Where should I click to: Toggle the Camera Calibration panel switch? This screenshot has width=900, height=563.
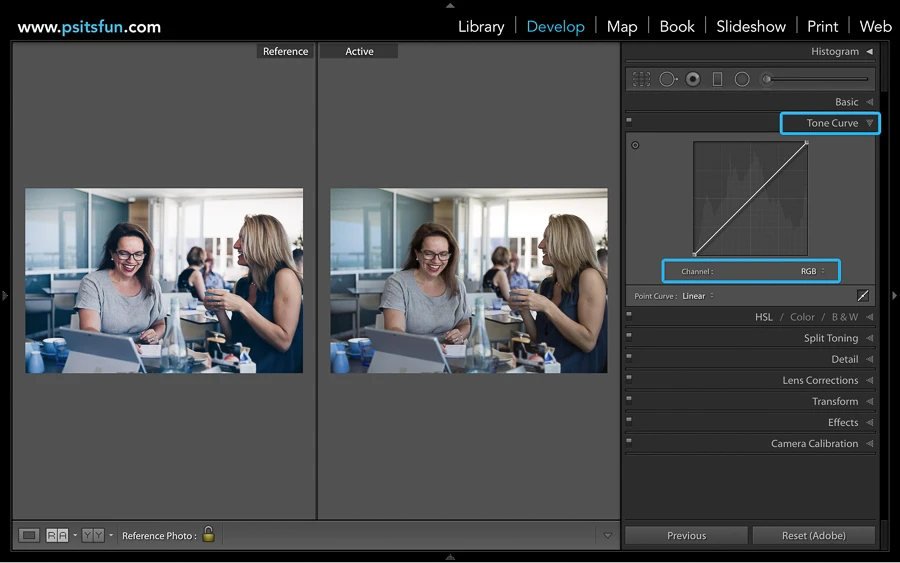[x=629, y=441]
